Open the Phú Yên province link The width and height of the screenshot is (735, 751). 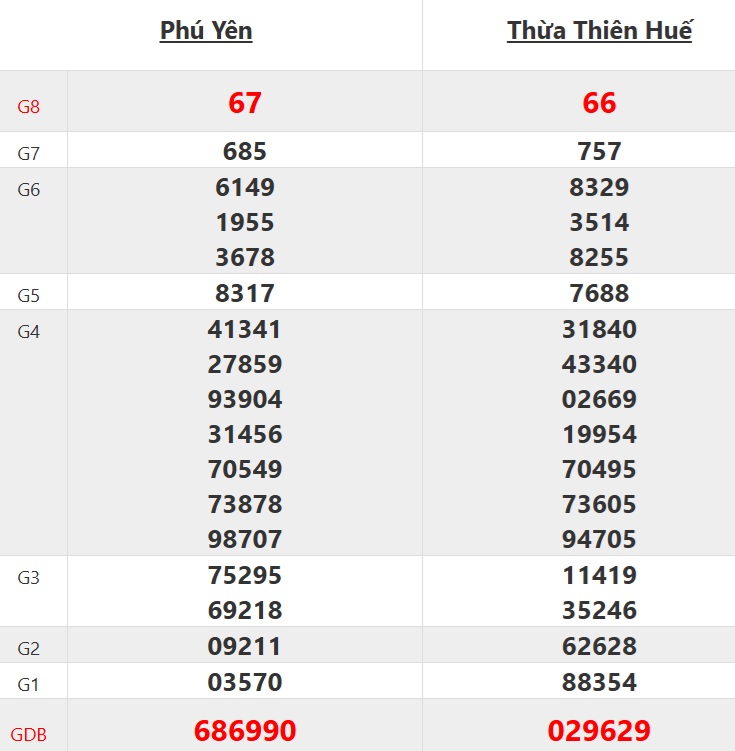(206, 31)
